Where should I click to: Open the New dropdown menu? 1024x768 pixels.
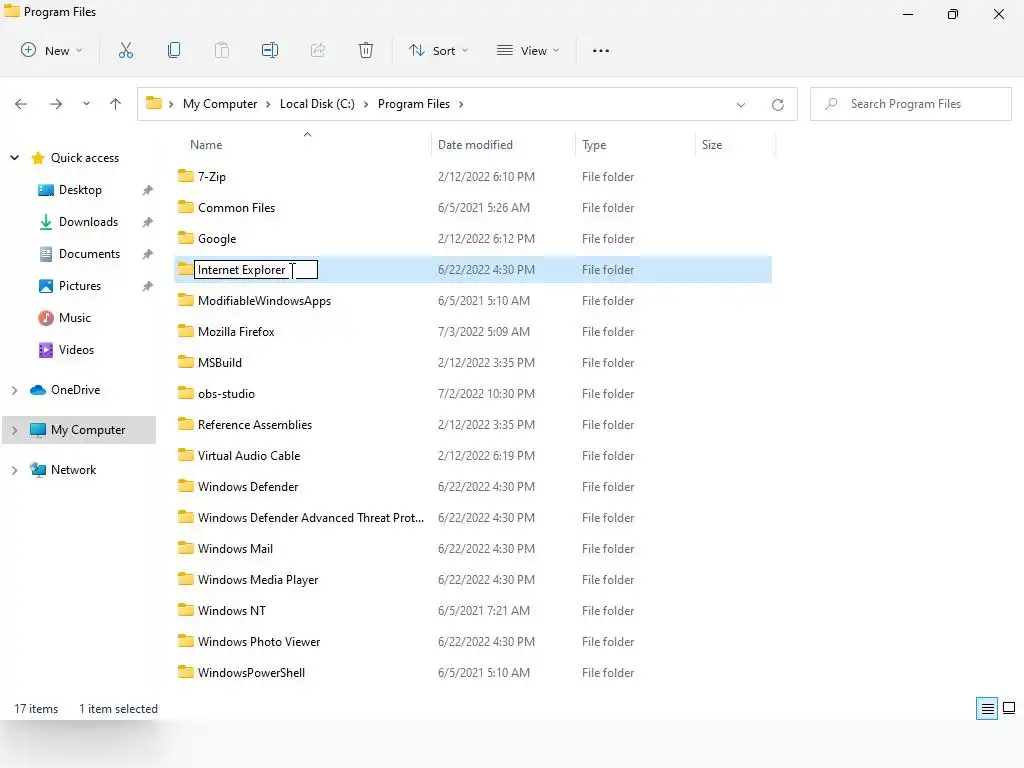point(52,50)
